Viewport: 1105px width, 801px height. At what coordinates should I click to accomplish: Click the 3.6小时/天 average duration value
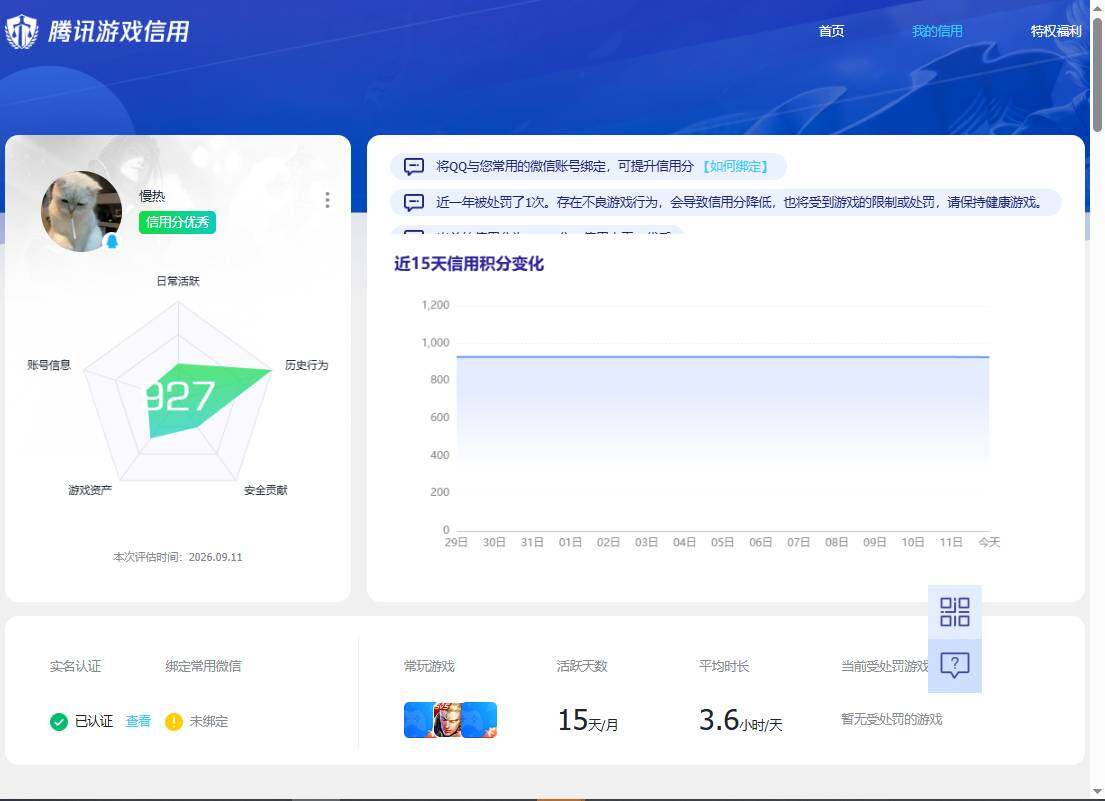(x=741, y=720)
